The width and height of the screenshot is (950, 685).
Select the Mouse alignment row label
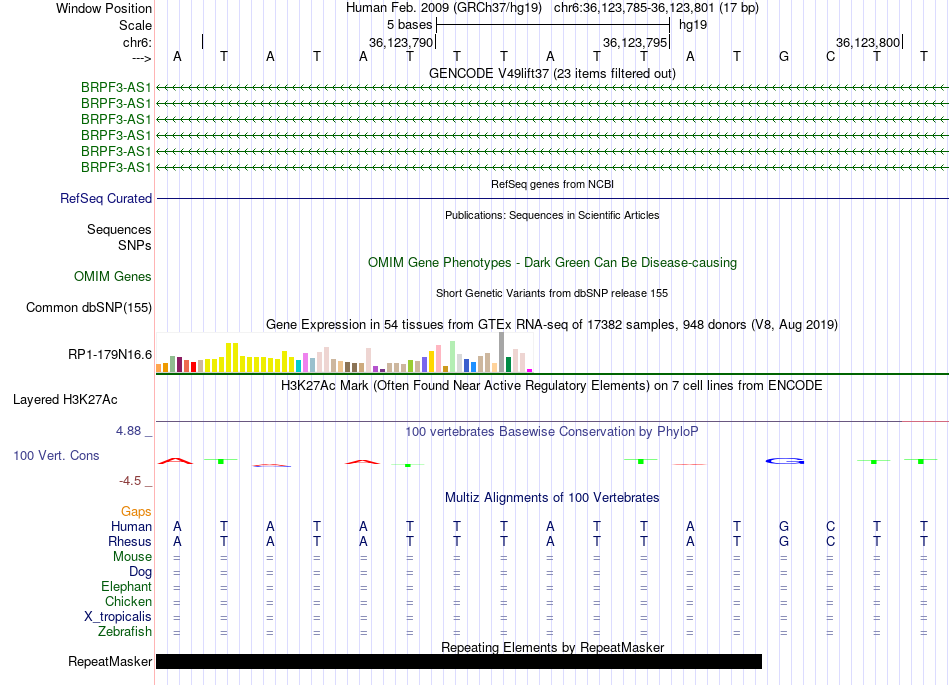pos(132,557)
